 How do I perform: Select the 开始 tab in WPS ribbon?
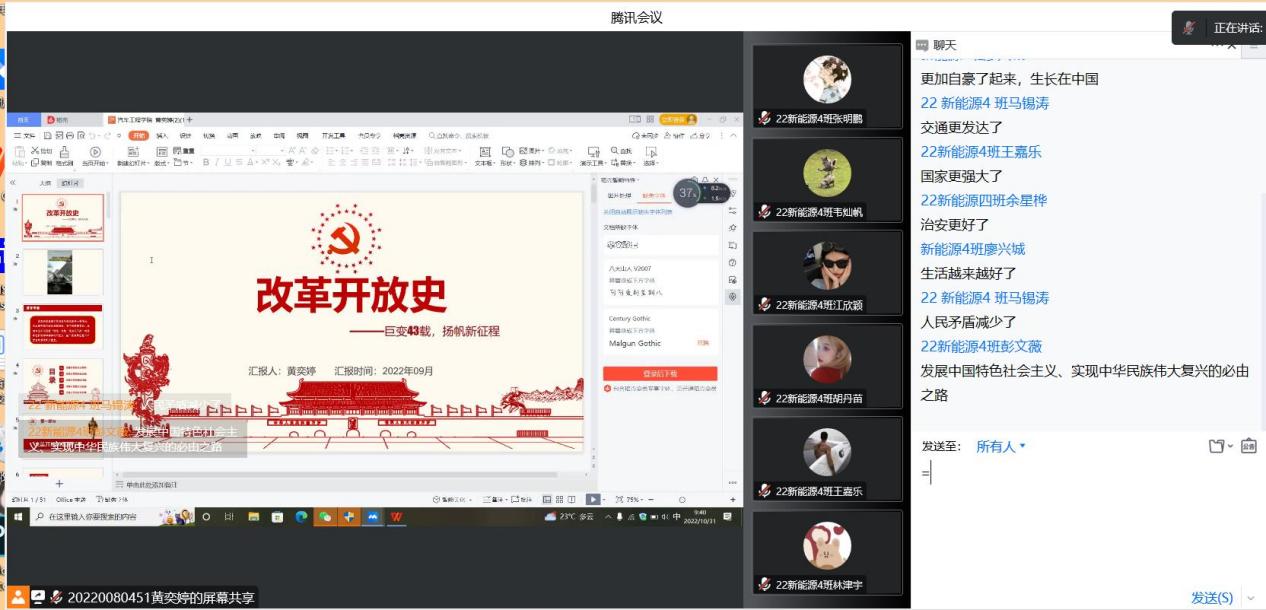pyautogui.click(x=139, y=135)
